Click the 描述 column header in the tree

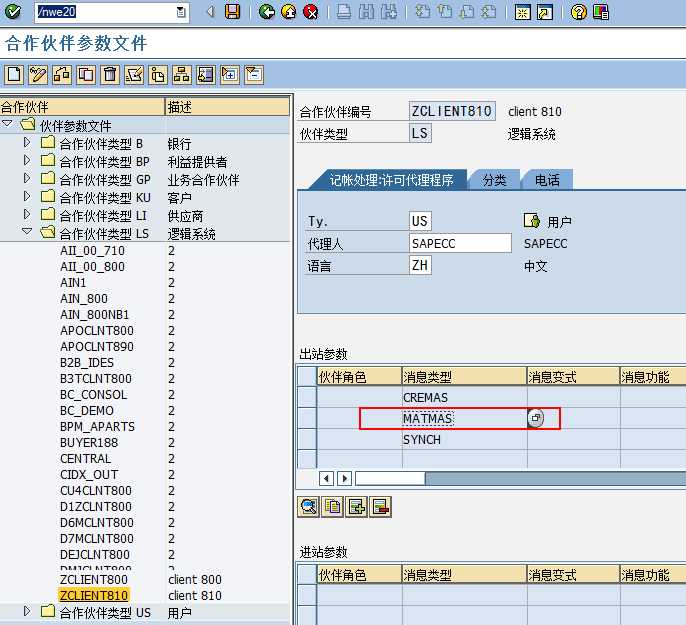click(x=228, y=107)
